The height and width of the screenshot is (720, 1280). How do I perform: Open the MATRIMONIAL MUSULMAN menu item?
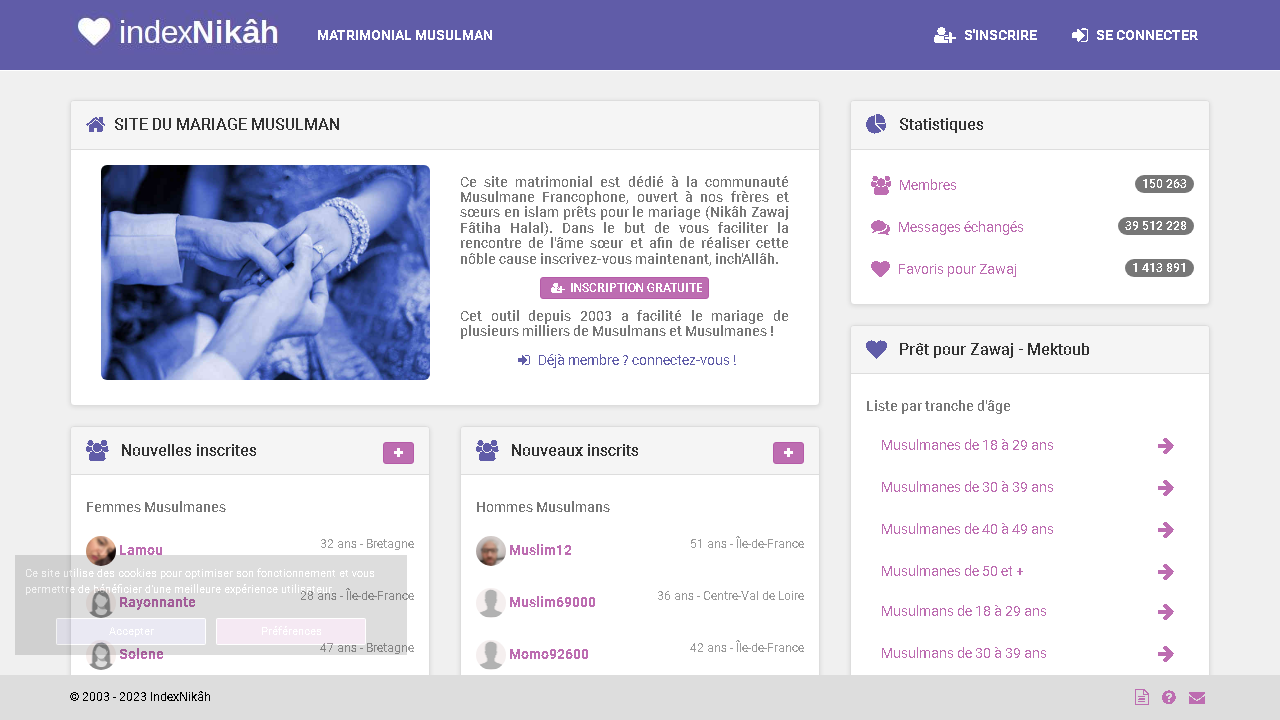tap(405, 35)
